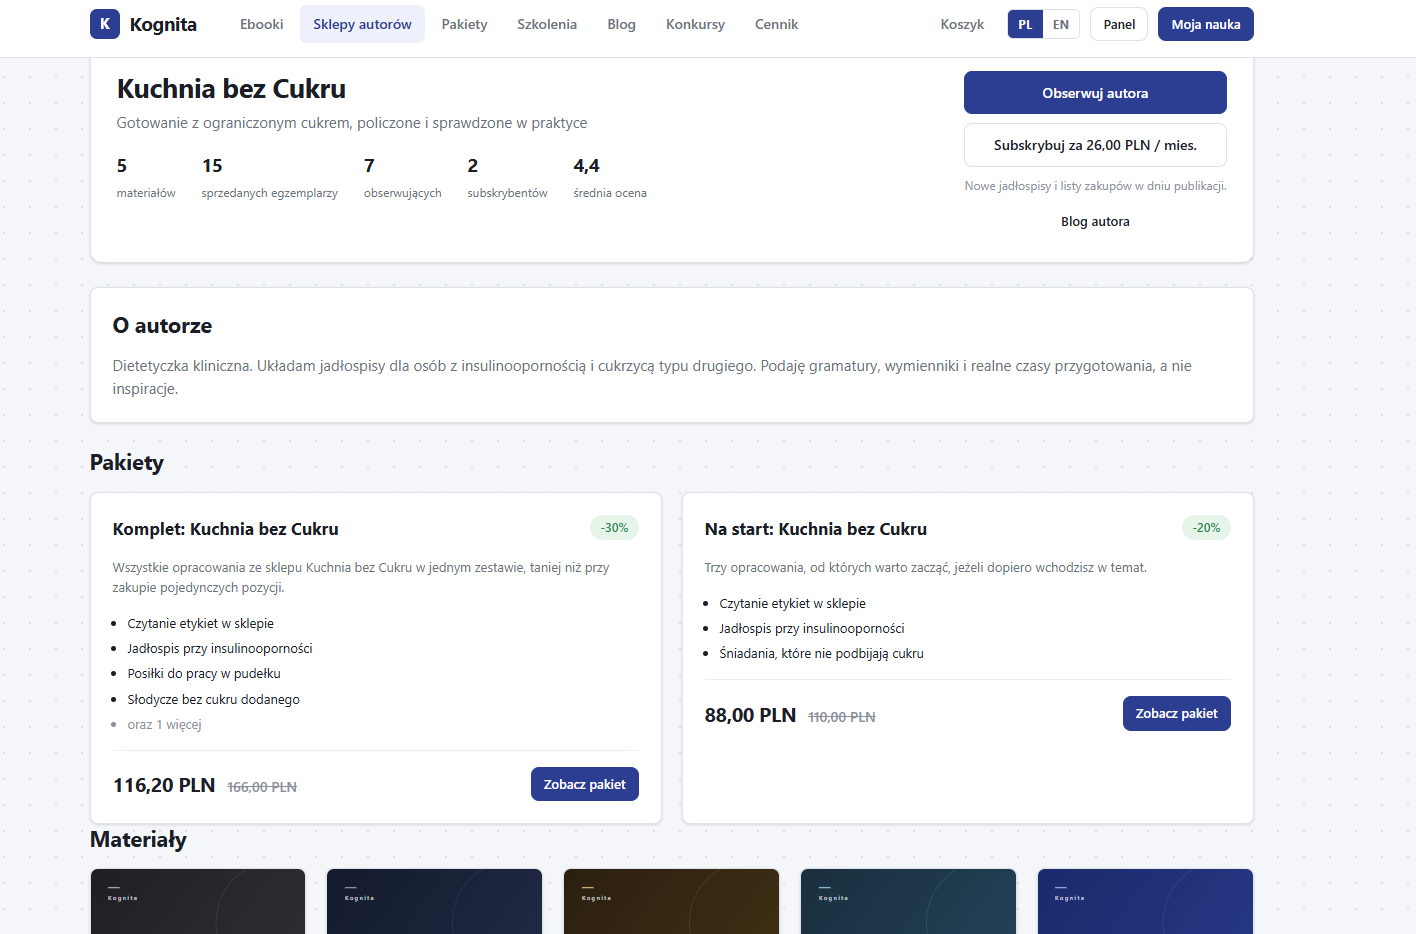This screenshot has height=934, width=1416.
Task: Switch language to EN
Action: (x=1061, y=24)
